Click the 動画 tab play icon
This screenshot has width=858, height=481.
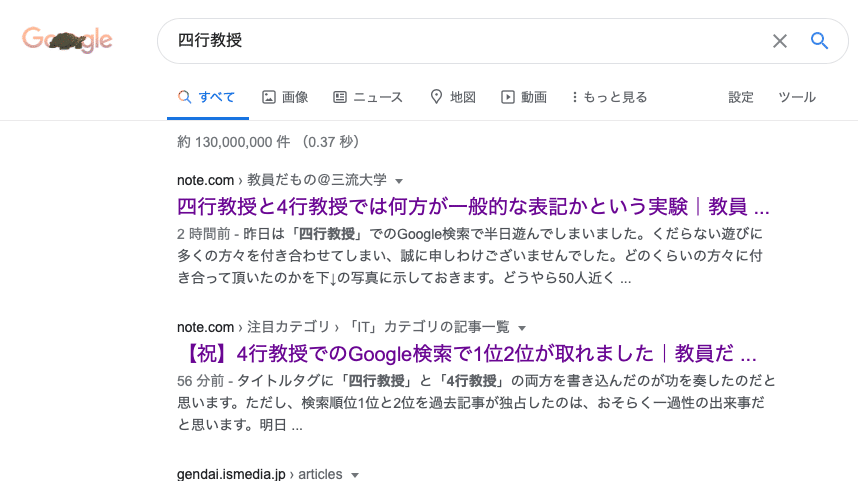(508, 97)
